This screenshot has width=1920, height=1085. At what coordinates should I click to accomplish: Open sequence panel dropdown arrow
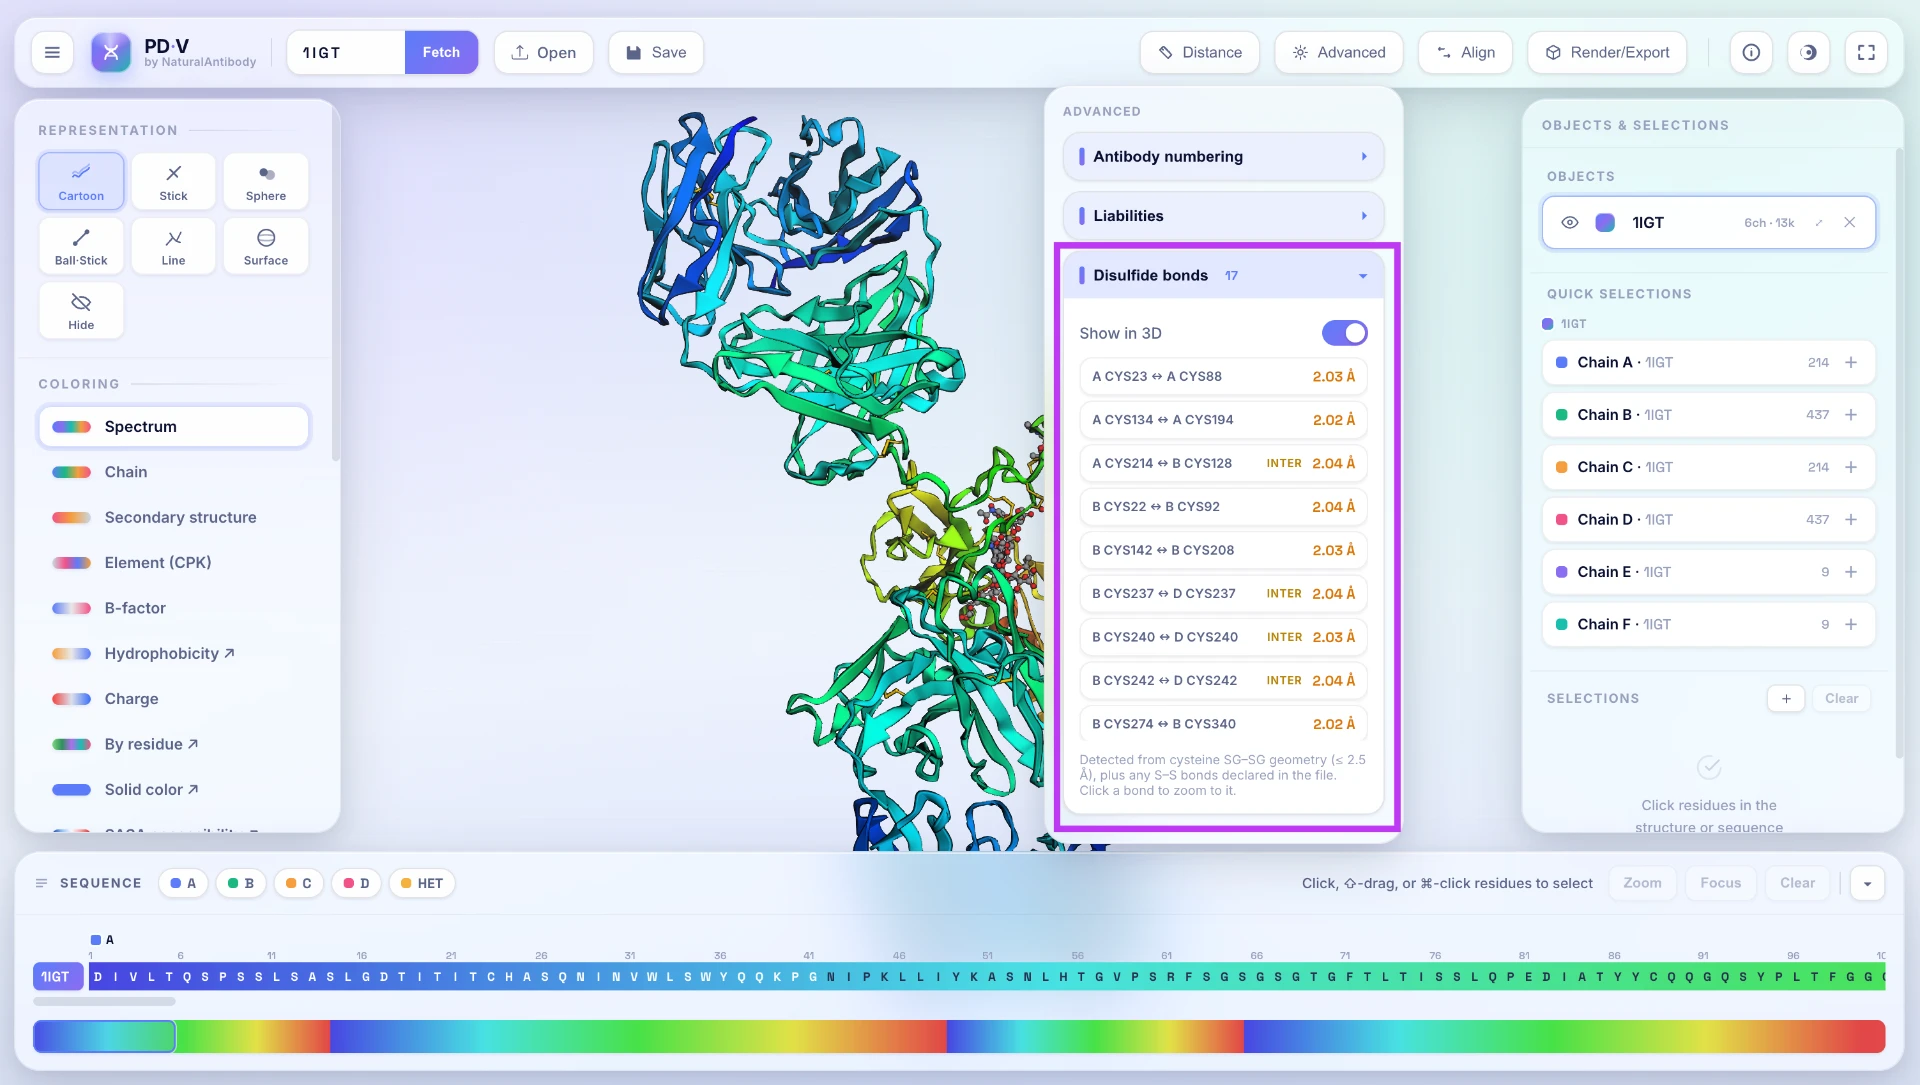(x=1867, y=883)
